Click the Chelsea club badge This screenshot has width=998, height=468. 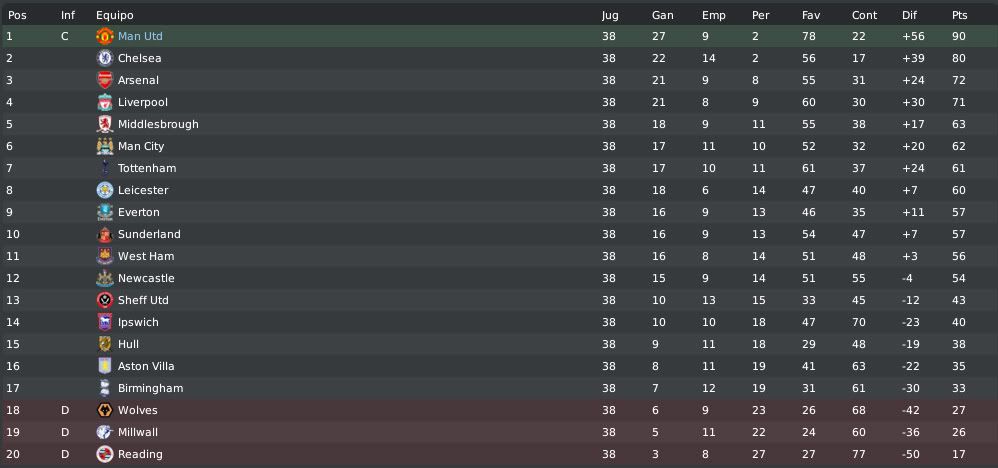click(104, 58)
